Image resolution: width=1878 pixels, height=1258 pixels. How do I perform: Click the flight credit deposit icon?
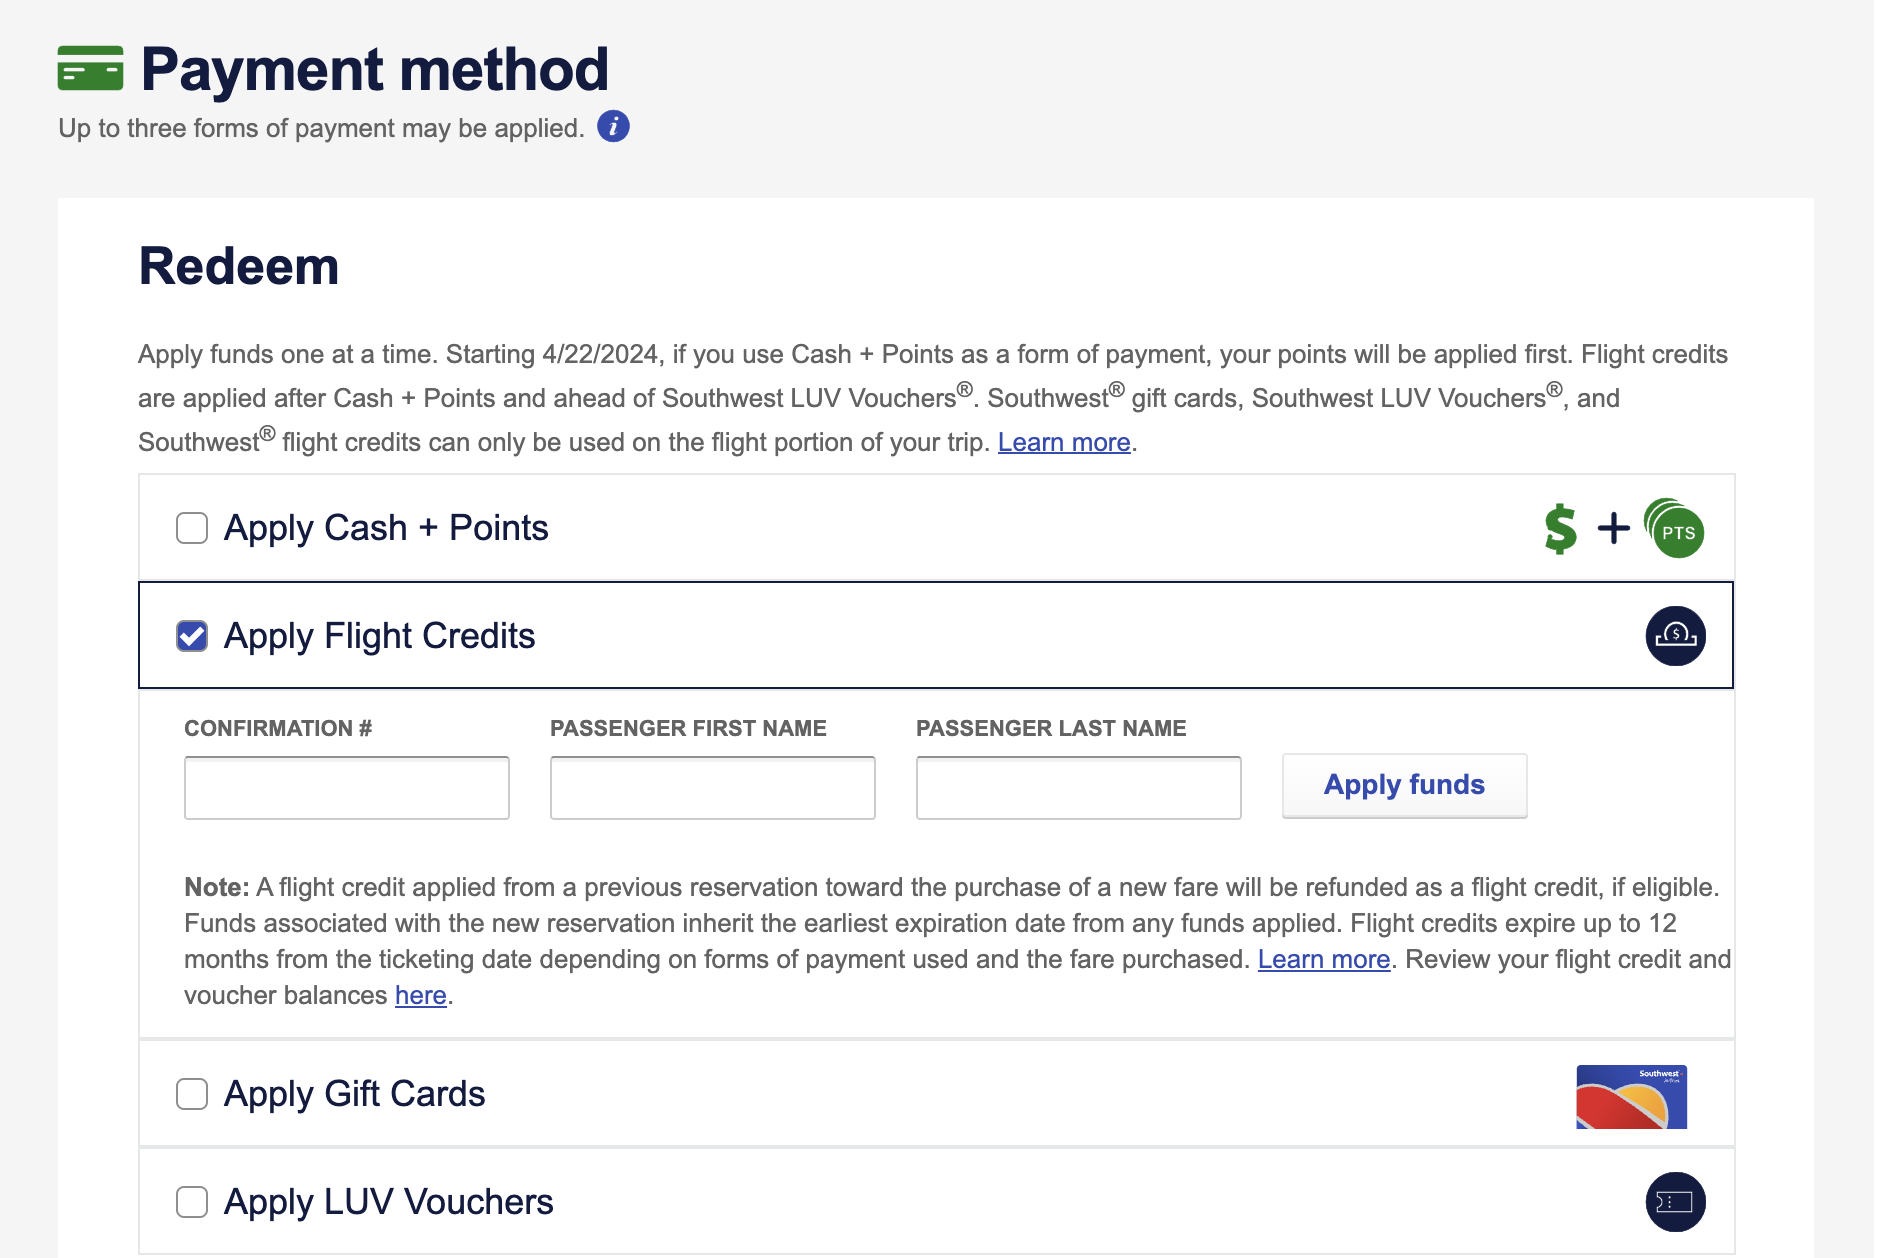1675,635
